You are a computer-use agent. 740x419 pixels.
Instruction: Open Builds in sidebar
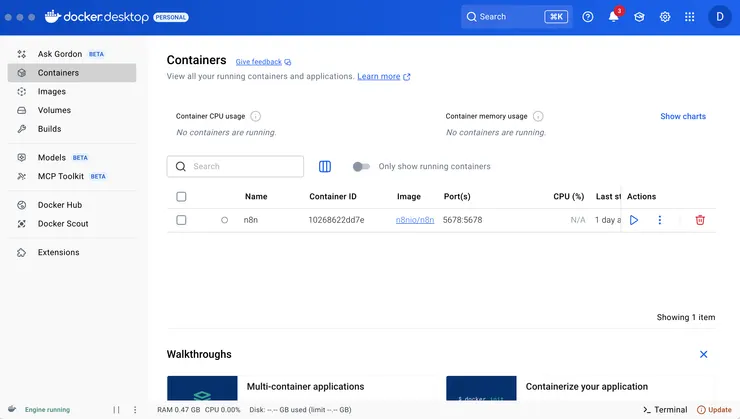point(72,129)
